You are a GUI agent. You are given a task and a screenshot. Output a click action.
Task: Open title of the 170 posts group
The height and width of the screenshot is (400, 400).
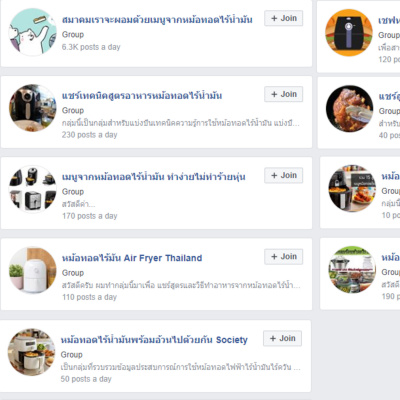[x=154, y=177]
